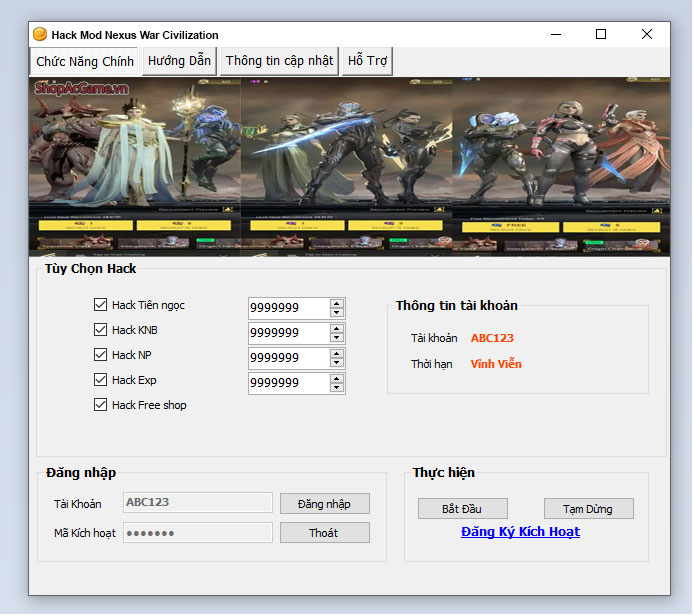
Task: Click the Thực hiện group heading
Action: click(444, 473)
